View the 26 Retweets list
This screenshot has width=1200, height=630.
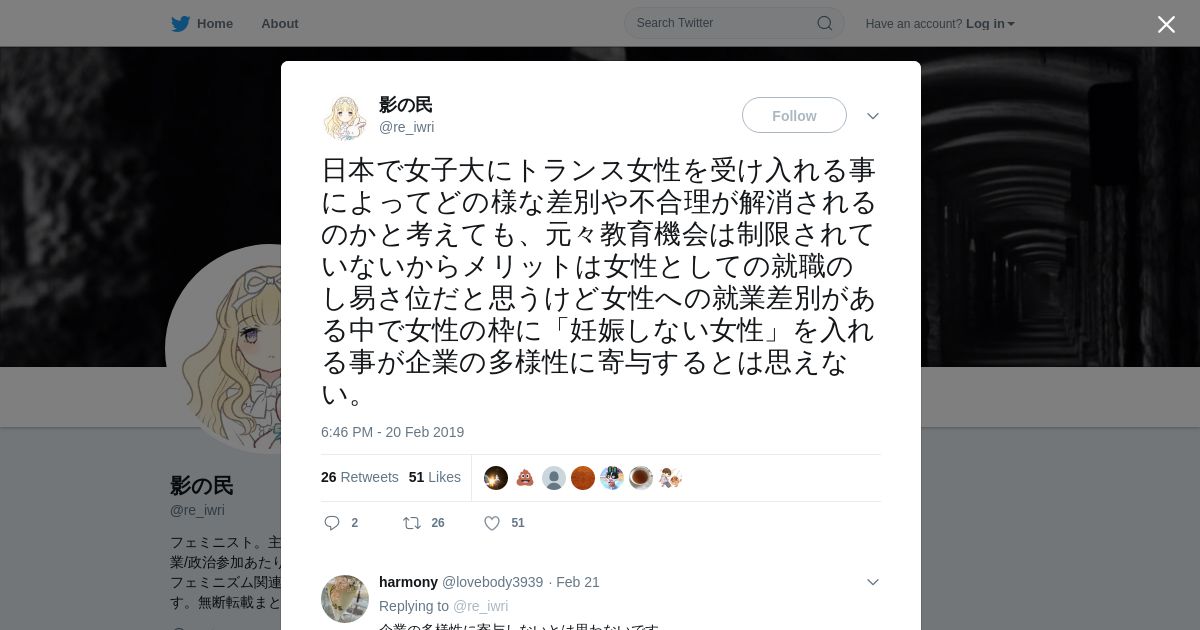pyautogui.click(x=360, y=477)
